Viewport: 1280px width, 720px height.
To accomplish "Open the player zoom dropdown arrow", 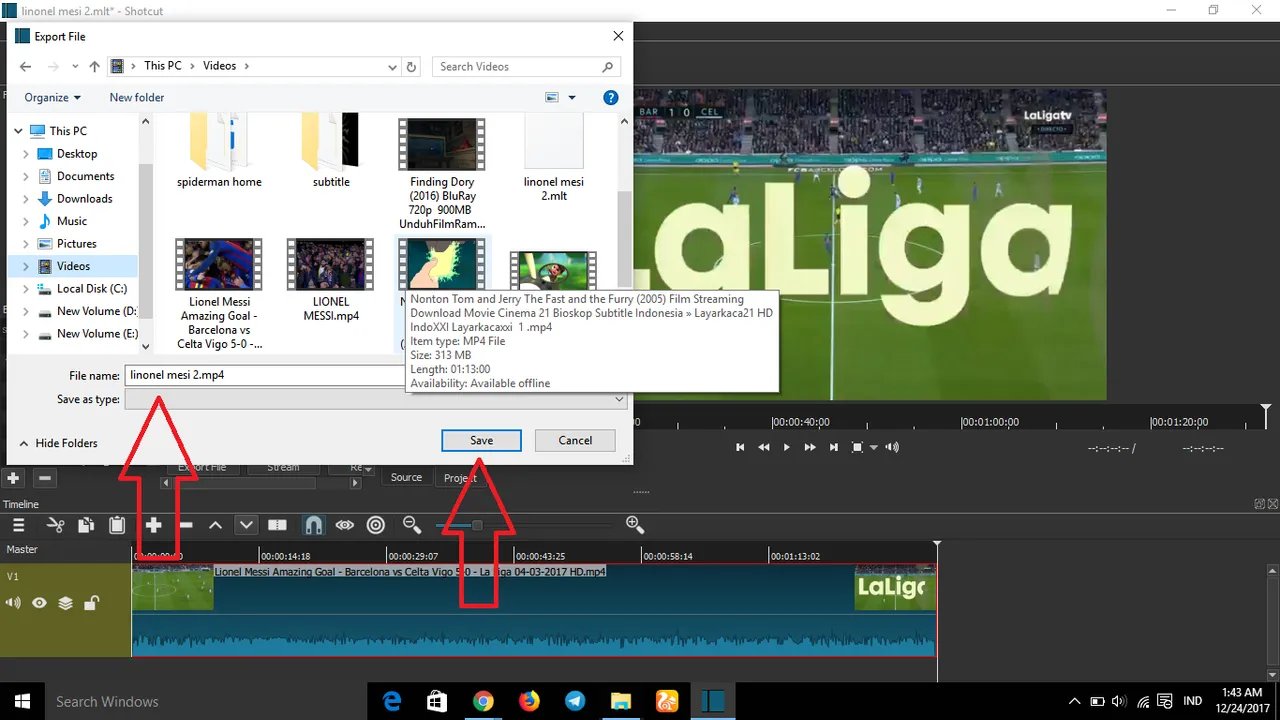I will tap(874, 448).
